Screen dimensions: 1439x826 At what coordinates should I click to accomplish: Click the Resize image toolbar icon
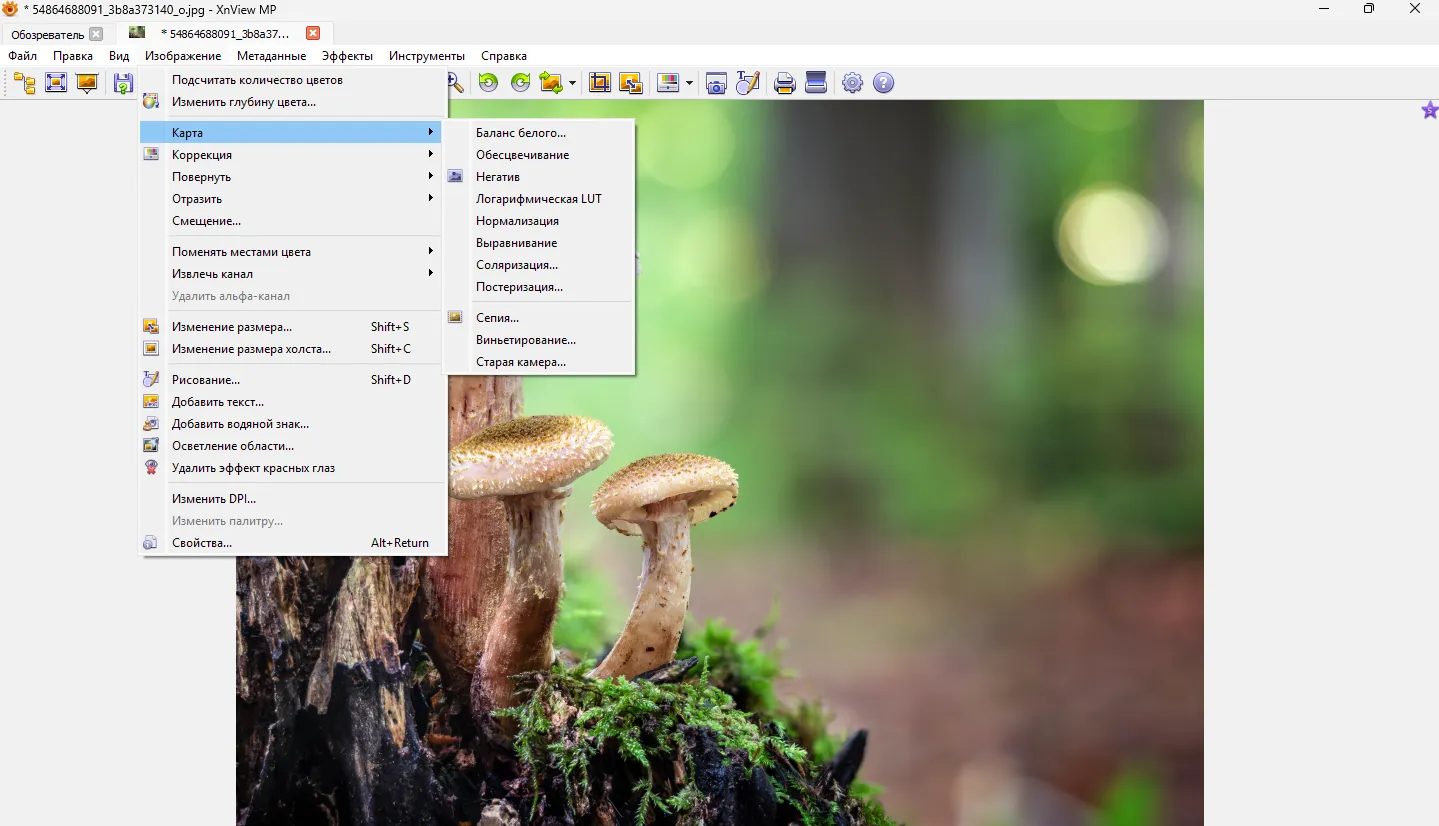631,83
